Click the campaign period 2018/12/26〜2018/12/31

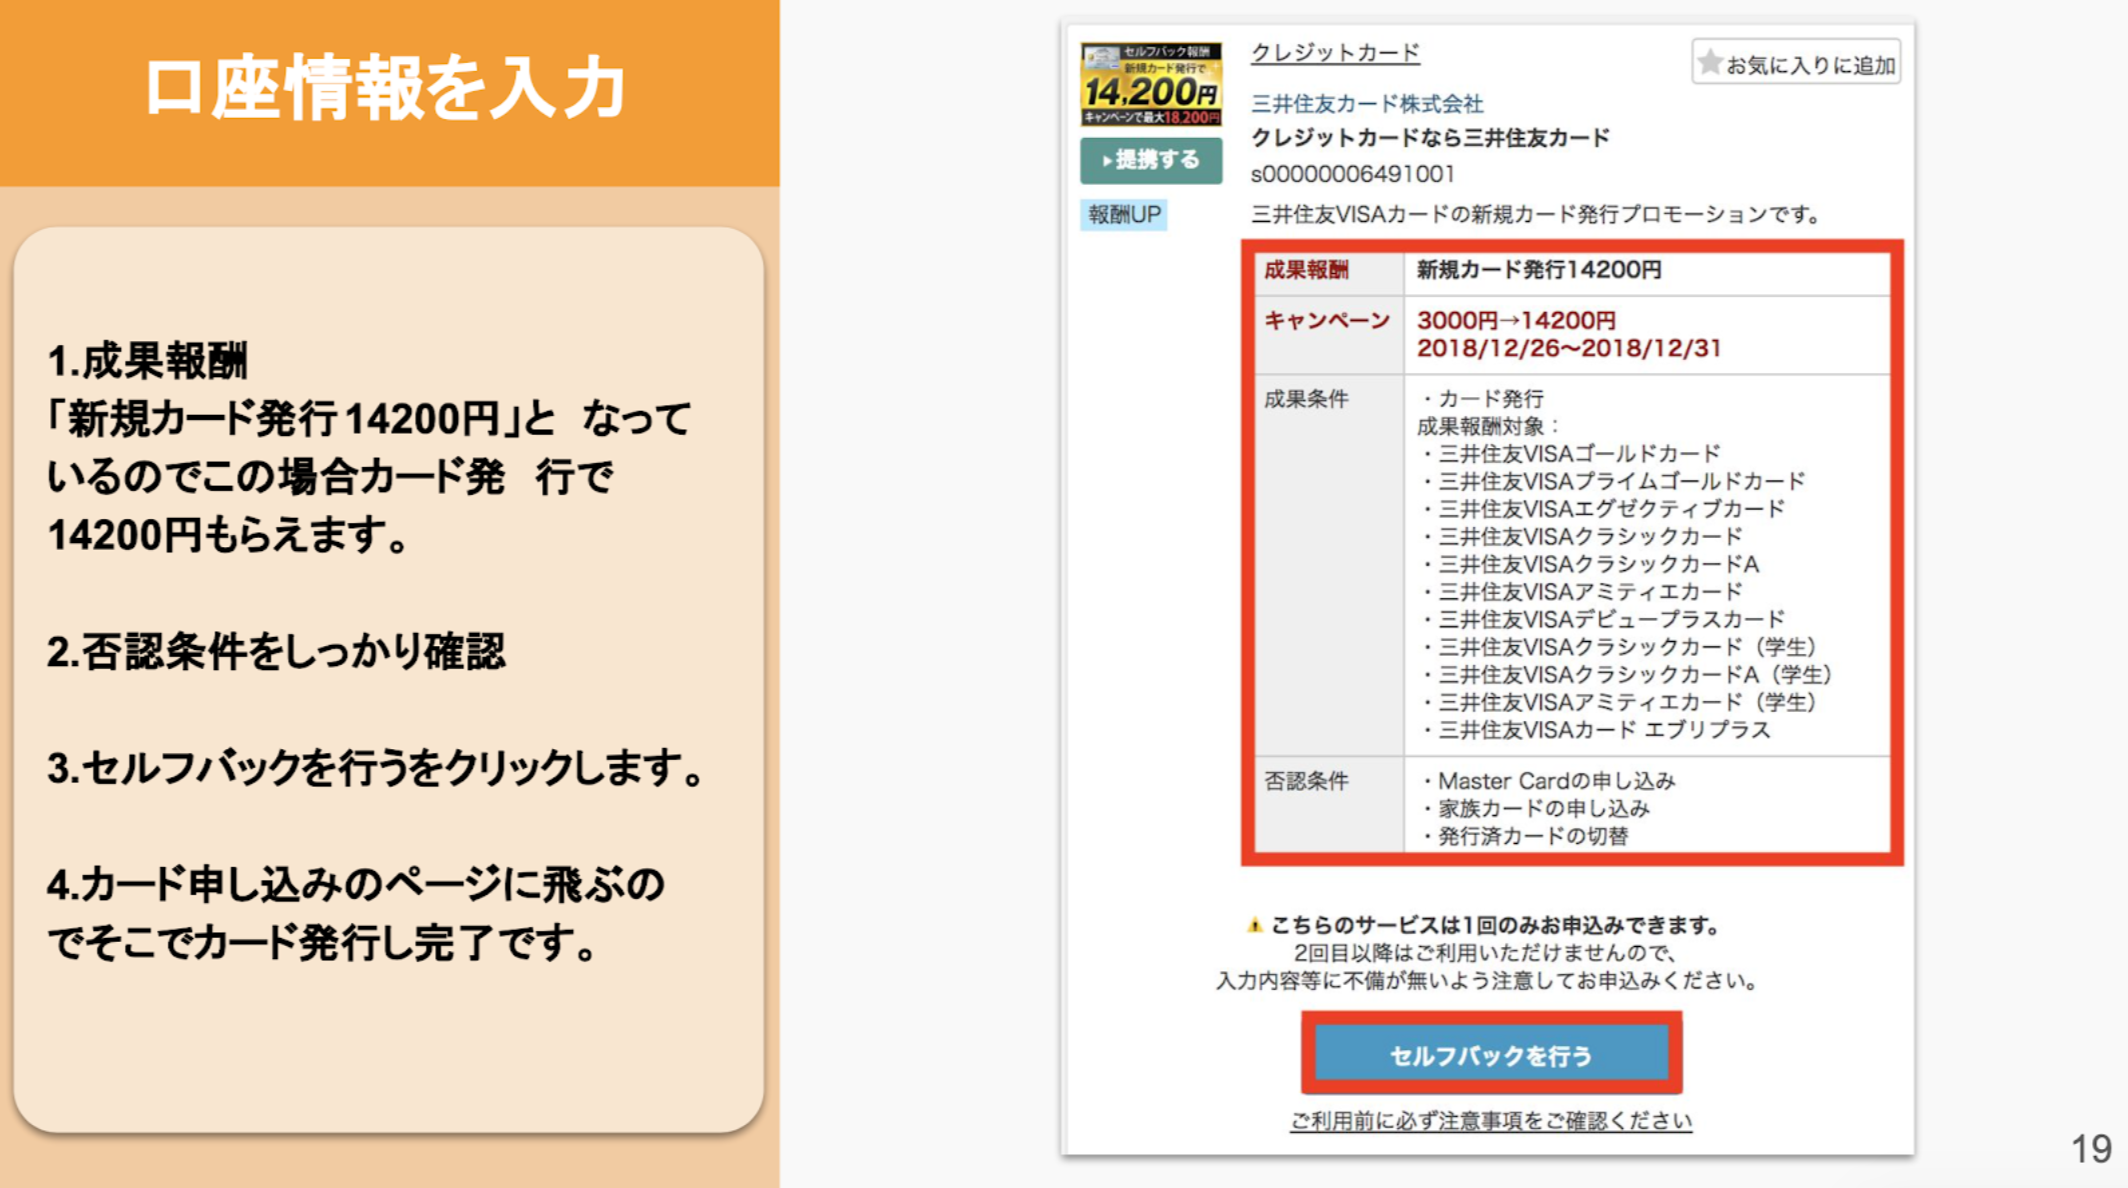pos(1569,349)
